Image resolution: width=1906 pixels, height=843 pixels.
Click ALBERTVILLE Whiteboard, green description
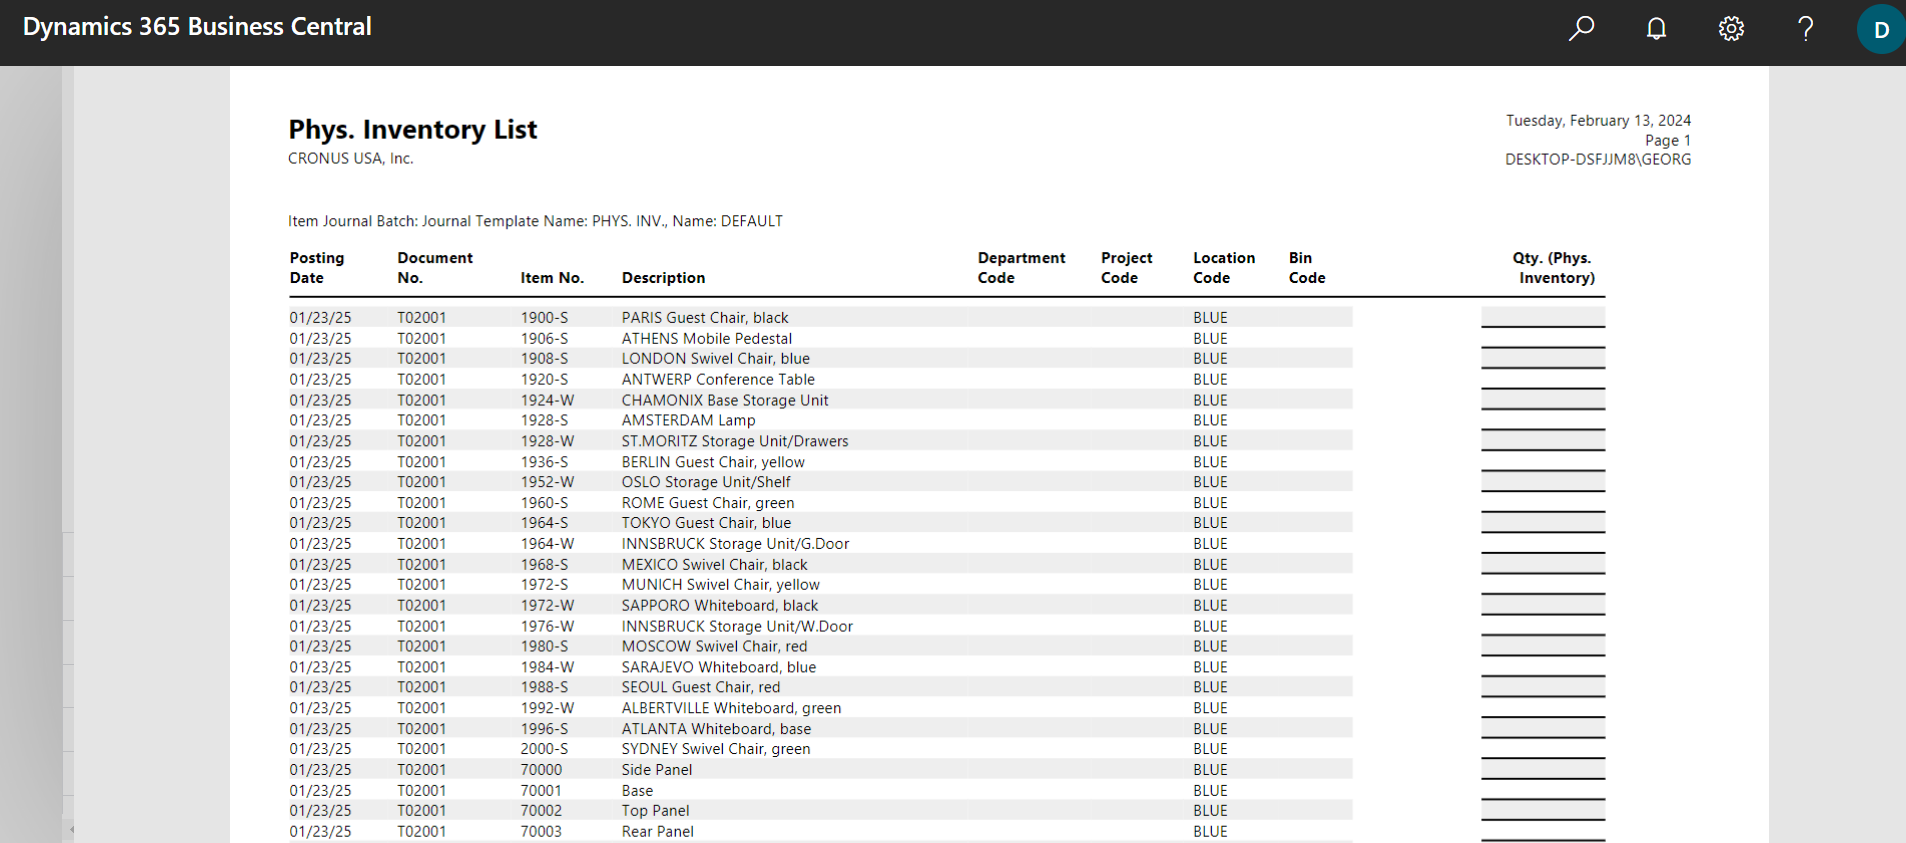pyautogui.click(x=731, y=709)
